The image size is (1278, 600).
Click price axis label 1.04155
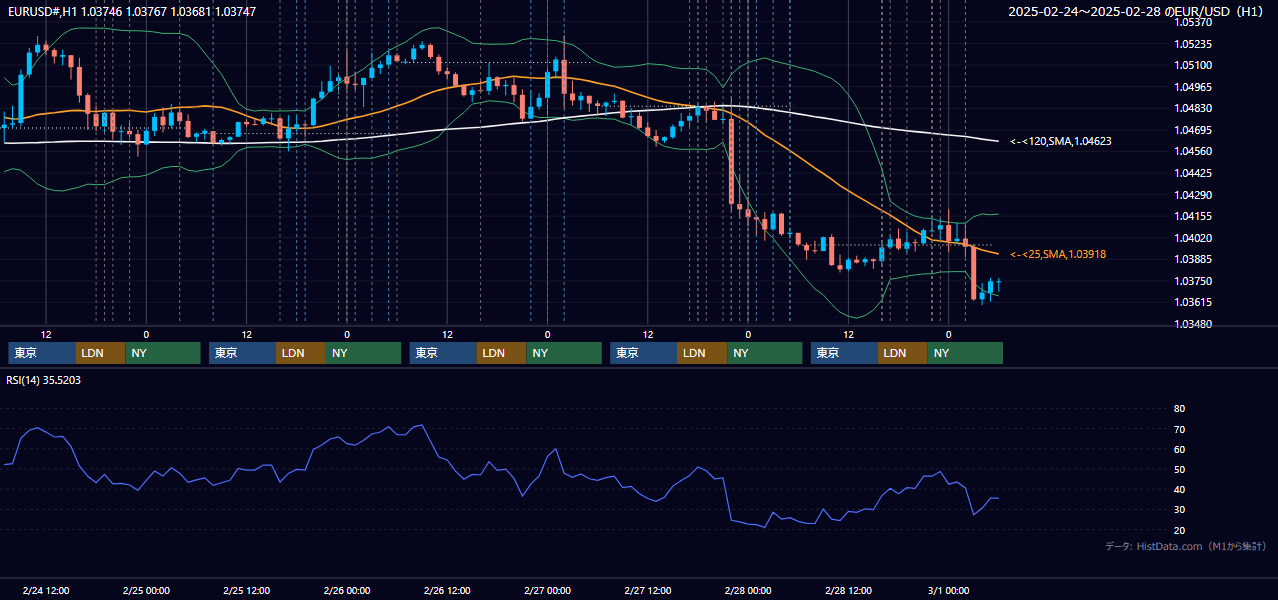[x=1193, y=216]
